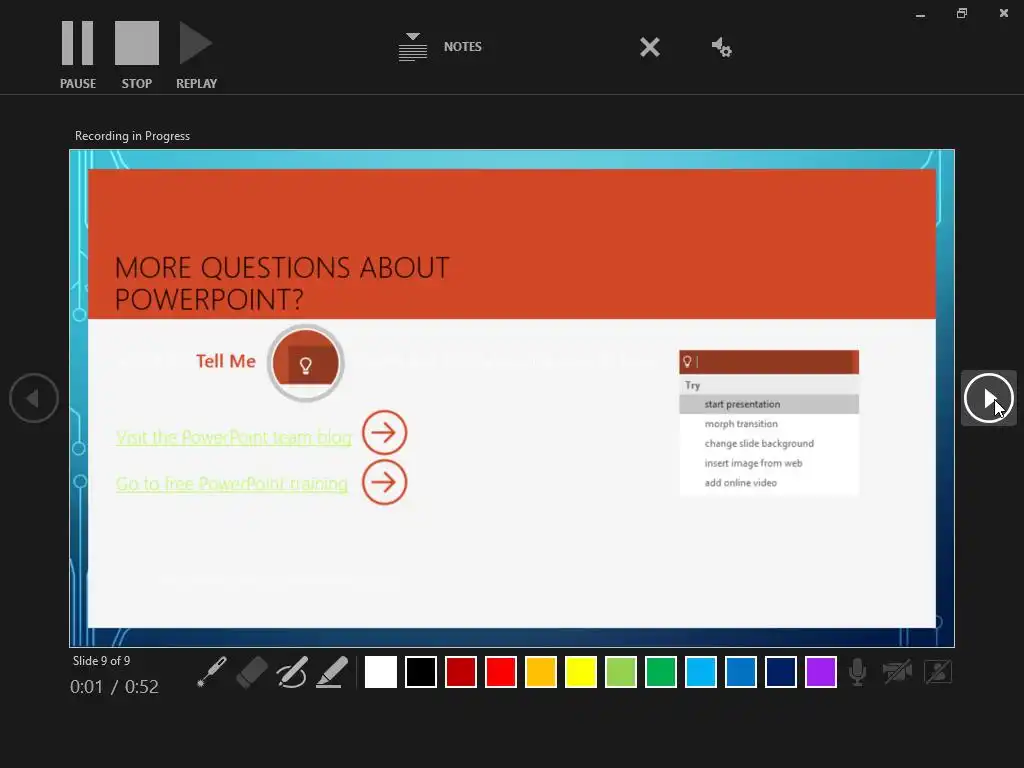The image size is (1024, 768).
Task: Click the 'Slide 9 of 9' indicator
Action: 101,661
